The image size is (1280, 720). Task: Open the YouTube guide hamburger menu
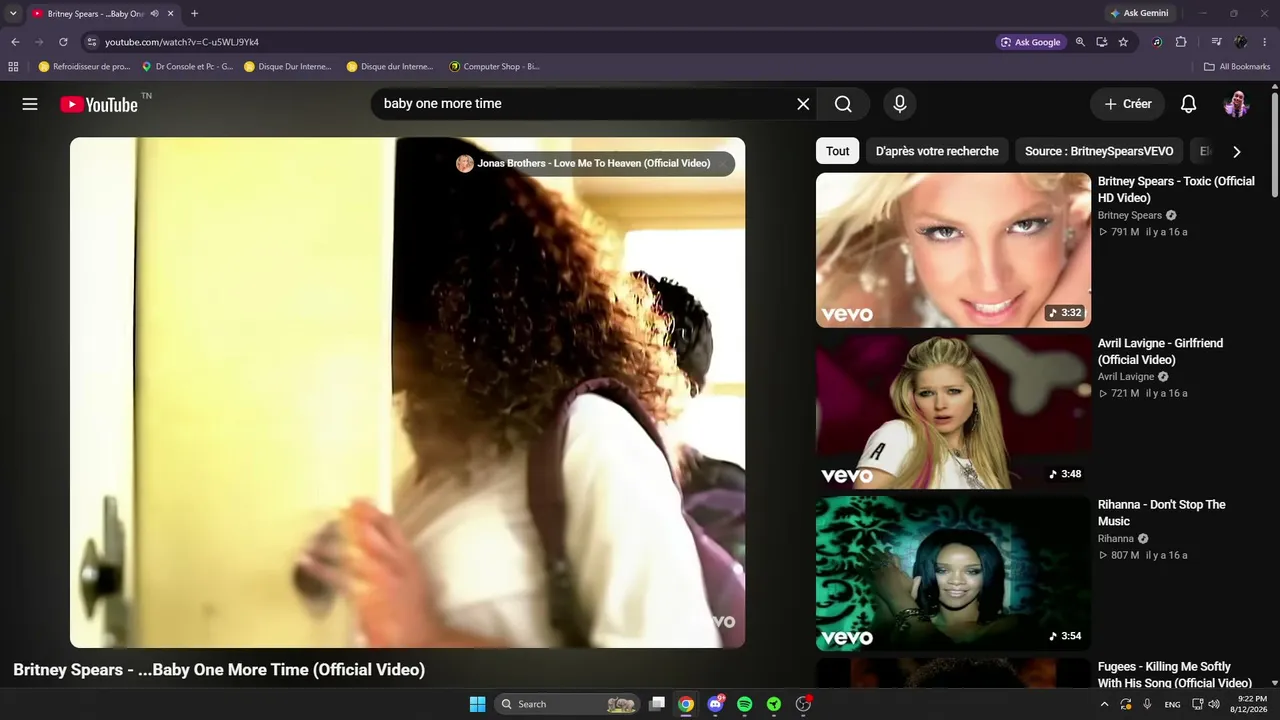coord(30,104)
